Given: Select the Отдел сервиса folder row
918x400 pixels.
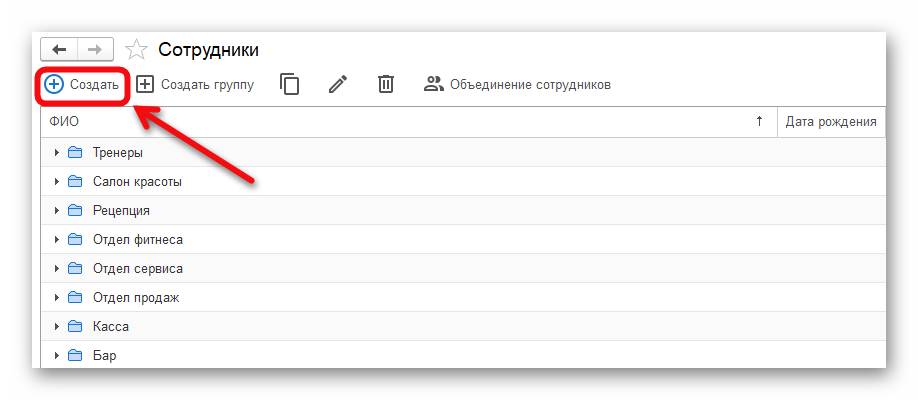Looking at the screenshot, I should click(x=138, y=269).
